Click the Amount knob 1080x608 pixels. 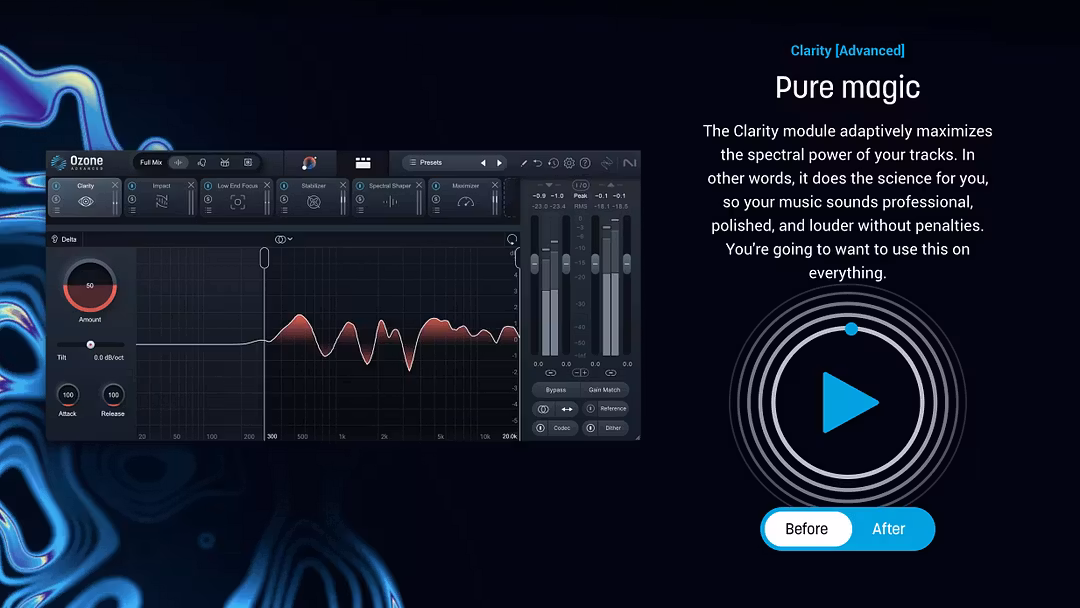pyautogui.click(x=90, y=286)
